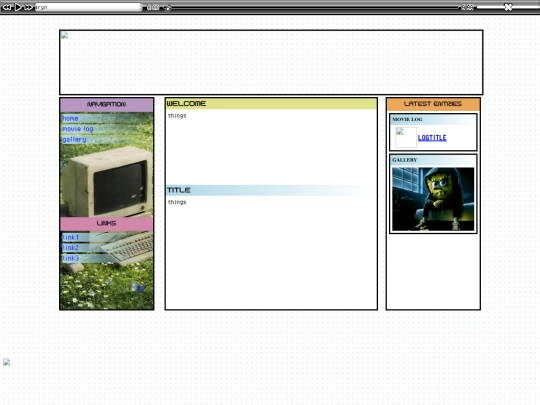Click the track title field in the player bar

88,7
